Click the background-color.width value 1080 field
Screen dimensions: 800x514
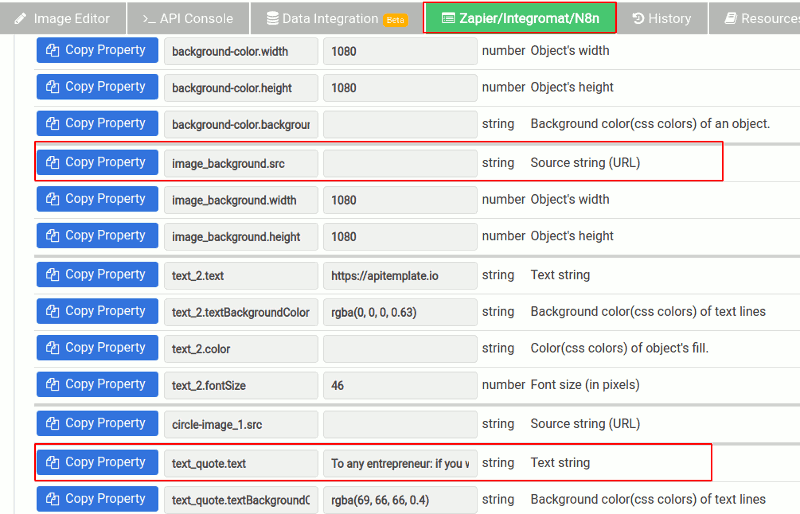400,51
